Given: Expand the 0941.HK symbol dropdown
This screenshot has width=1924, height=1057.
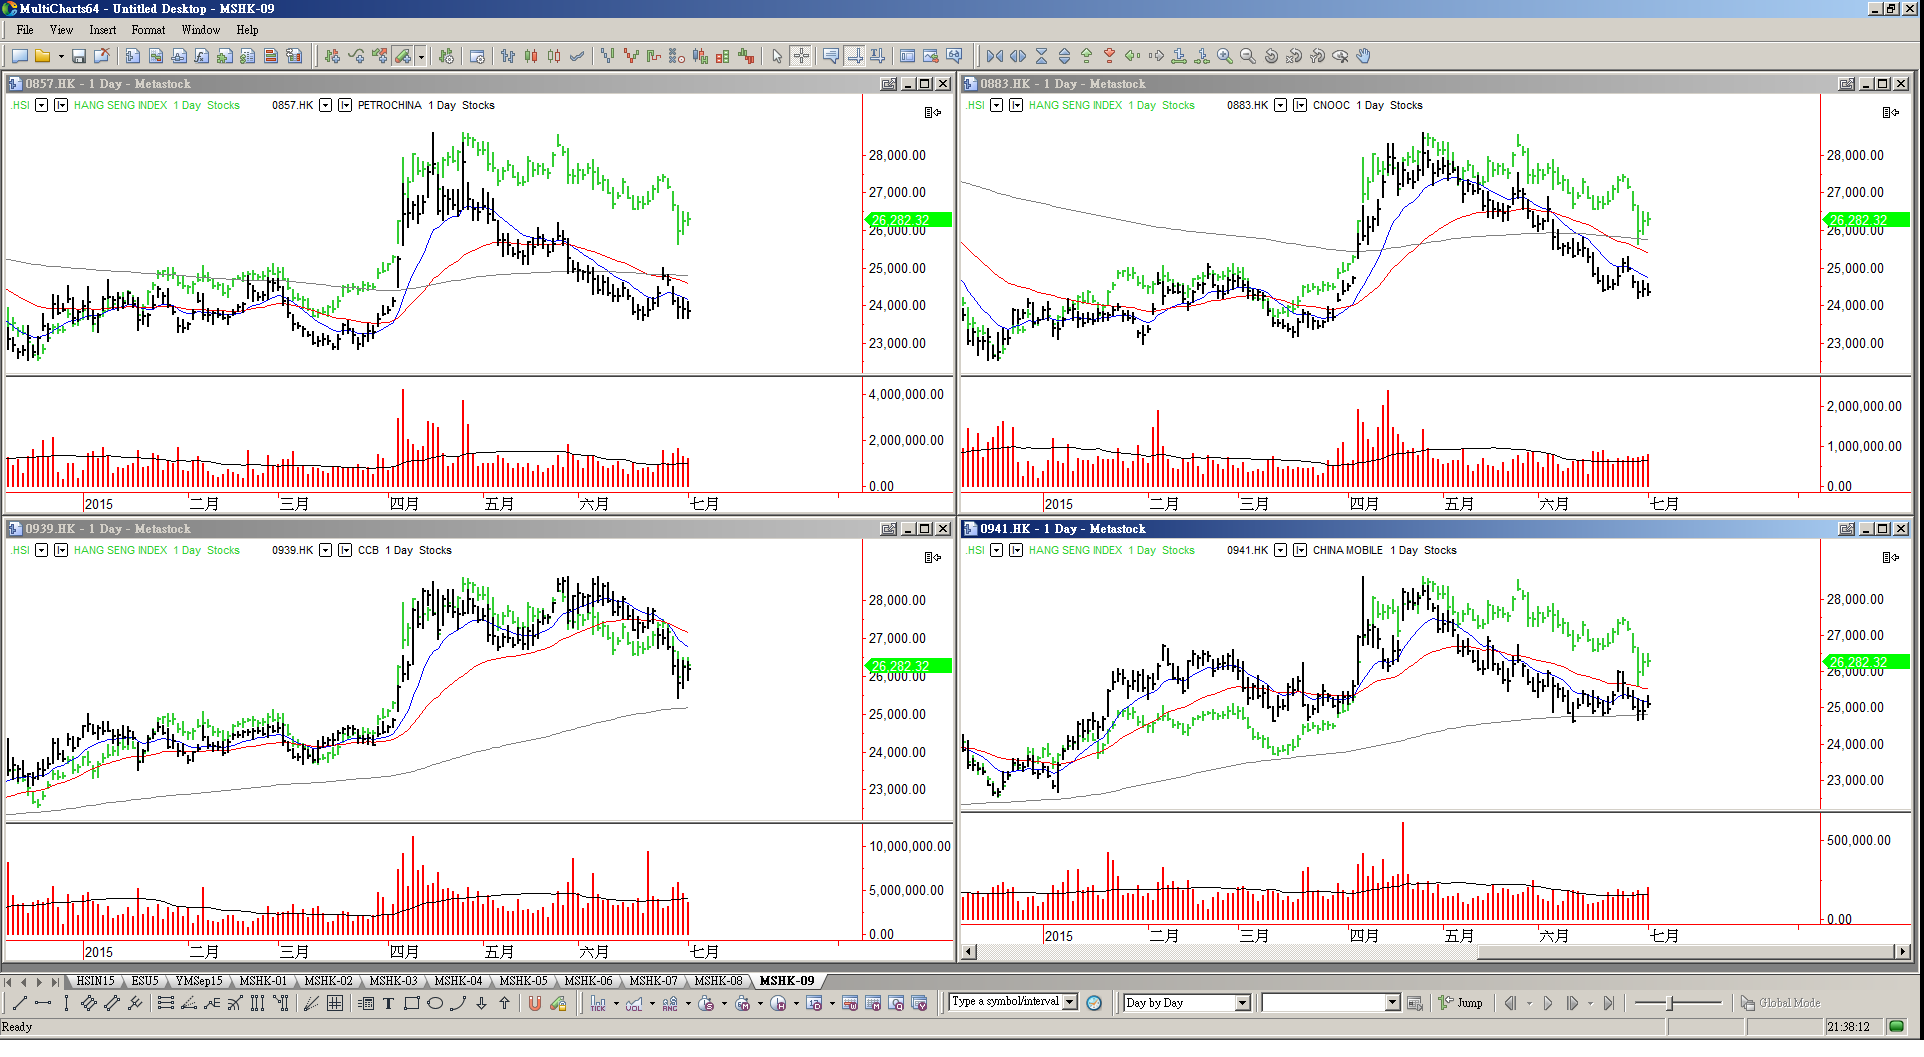Looking at the screenshot, I should point(1281,550).
